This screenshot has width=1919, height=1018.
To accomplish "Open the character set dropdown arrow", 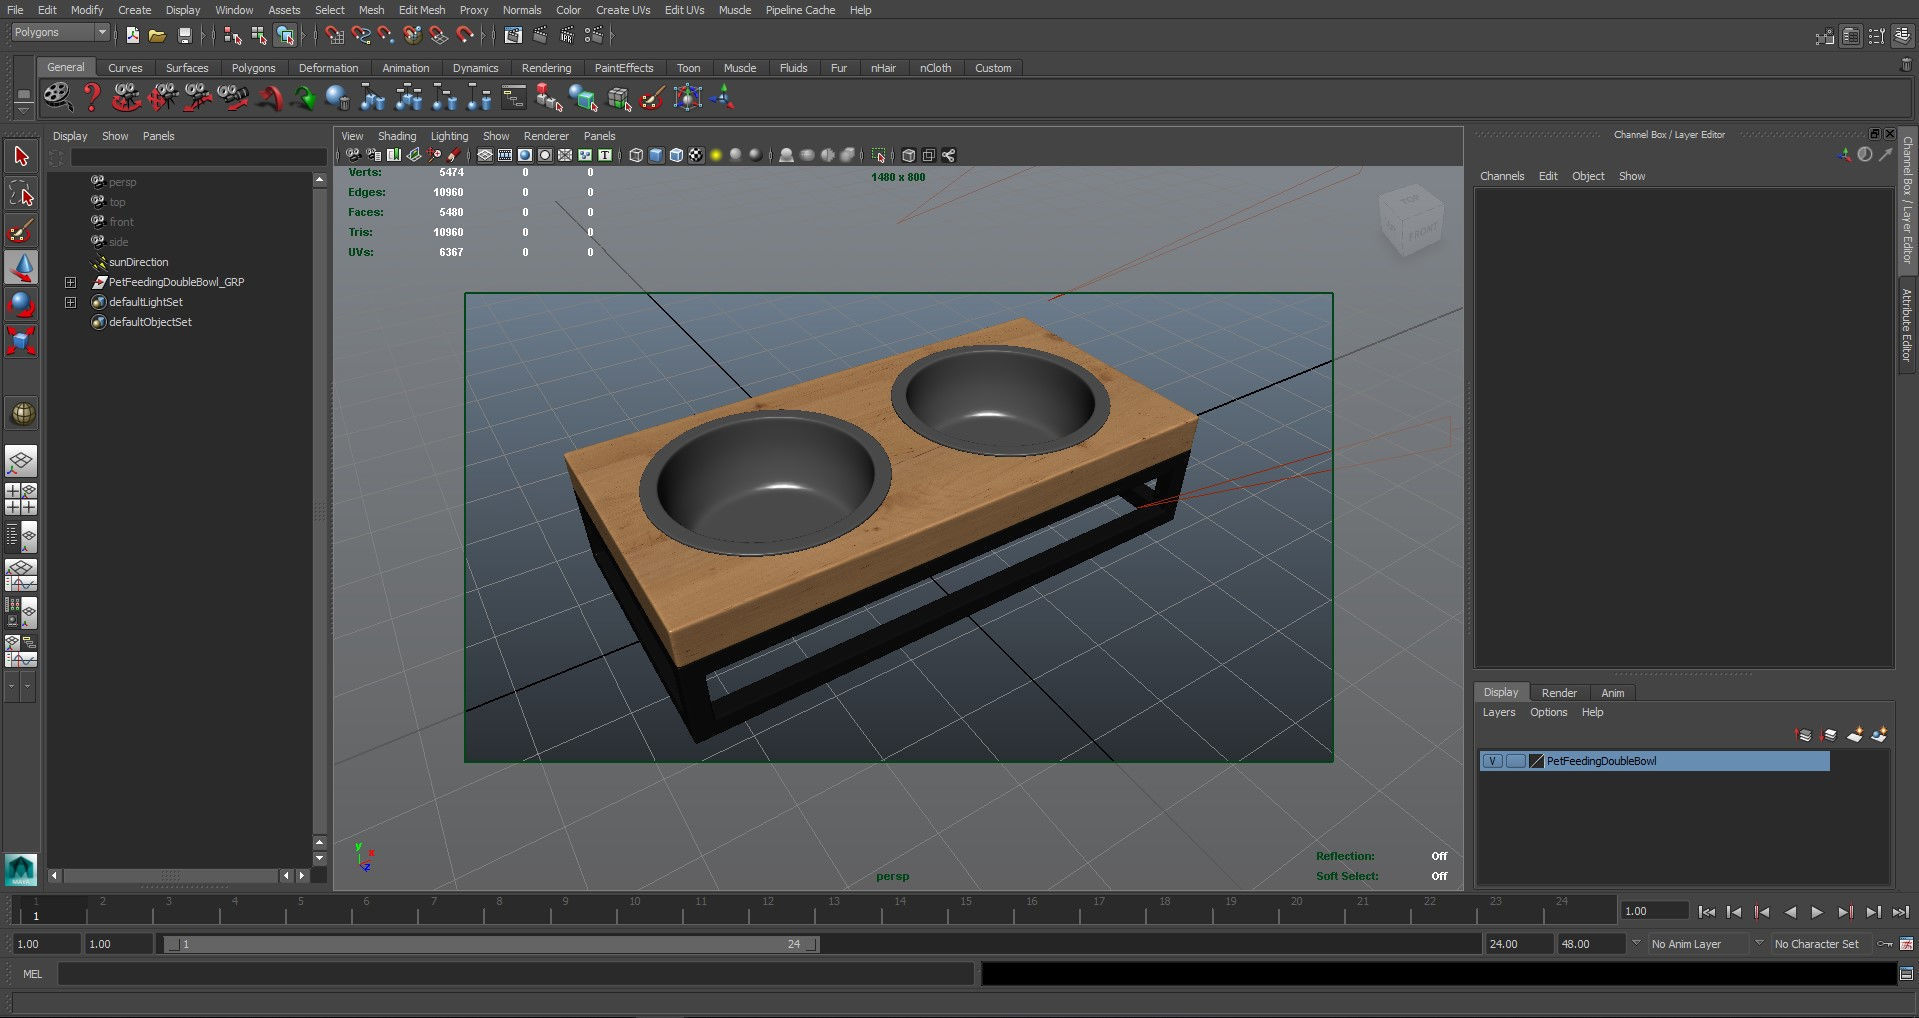I will pos(1759,943).
